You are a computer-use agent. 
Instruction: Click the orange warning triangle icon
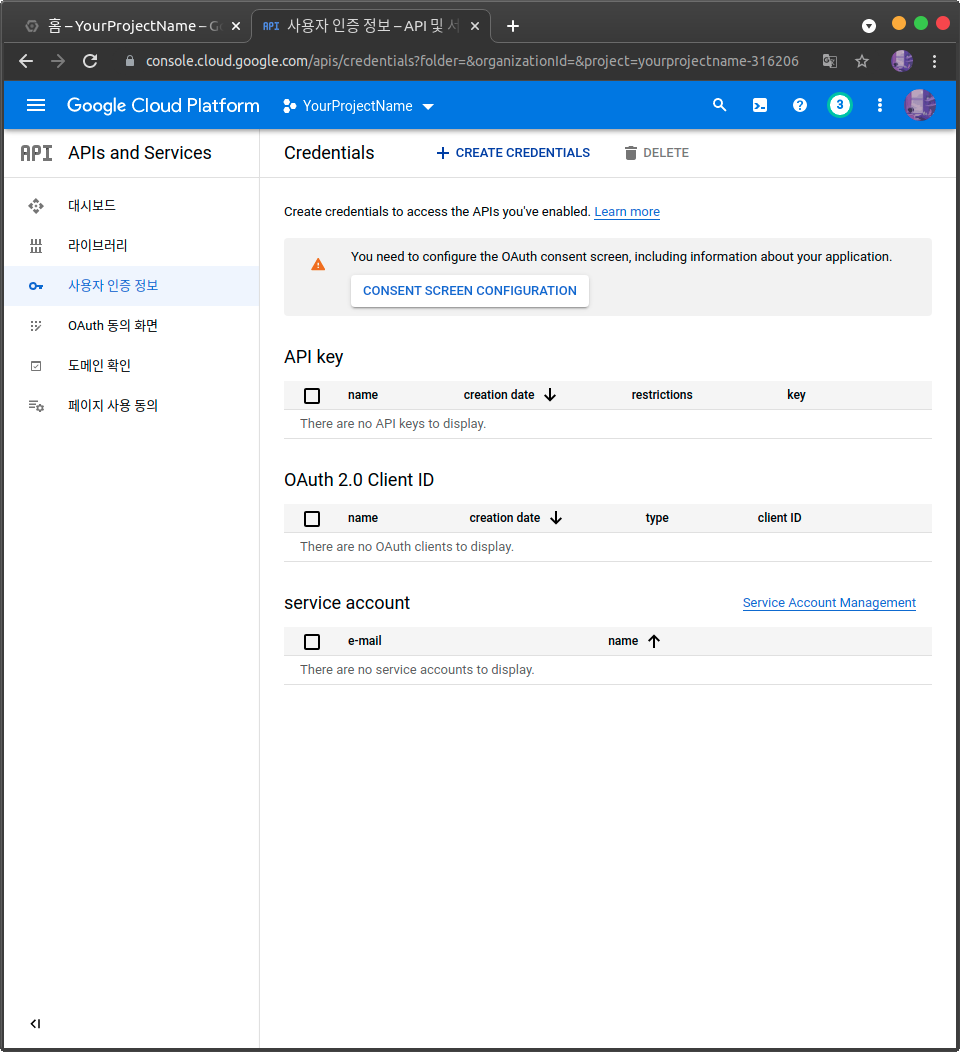tap(318, 264)
